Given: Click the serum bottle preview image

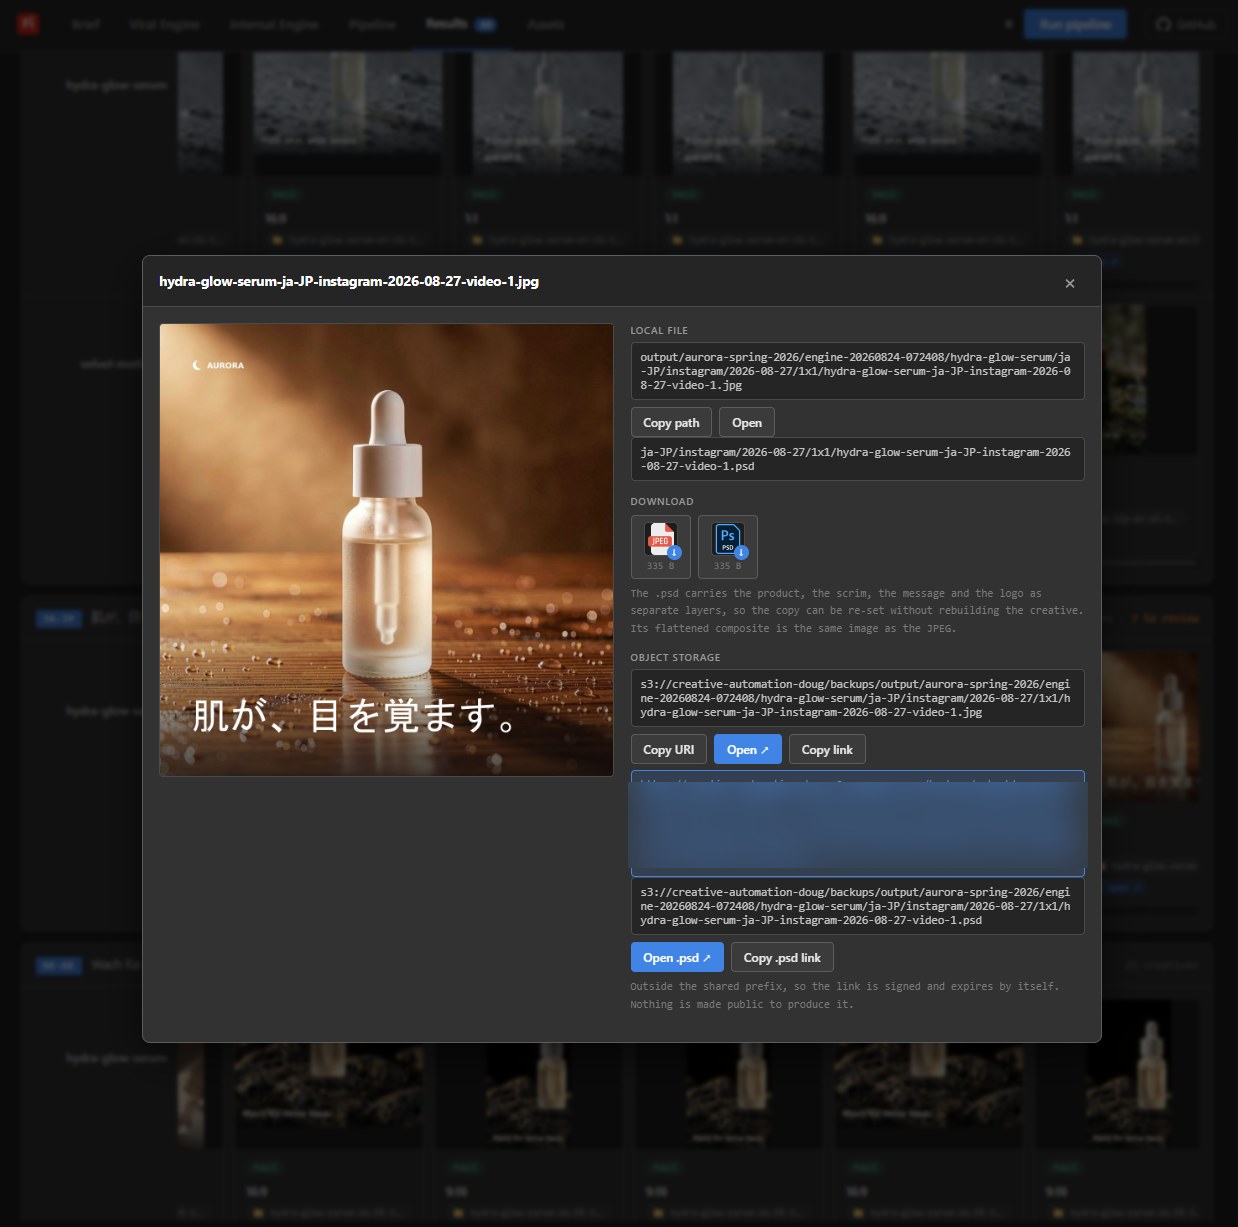Looking at the screenshot, I should click(386, 550).
